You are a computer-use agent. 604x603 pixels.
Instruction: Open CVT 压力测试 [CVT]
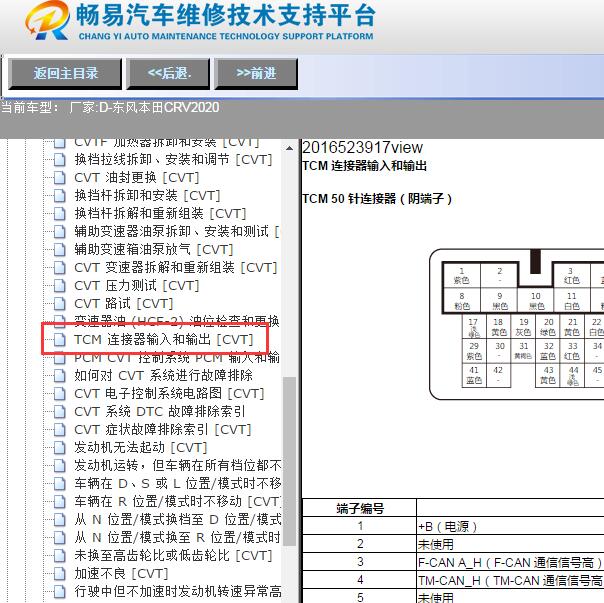(137, 286)
